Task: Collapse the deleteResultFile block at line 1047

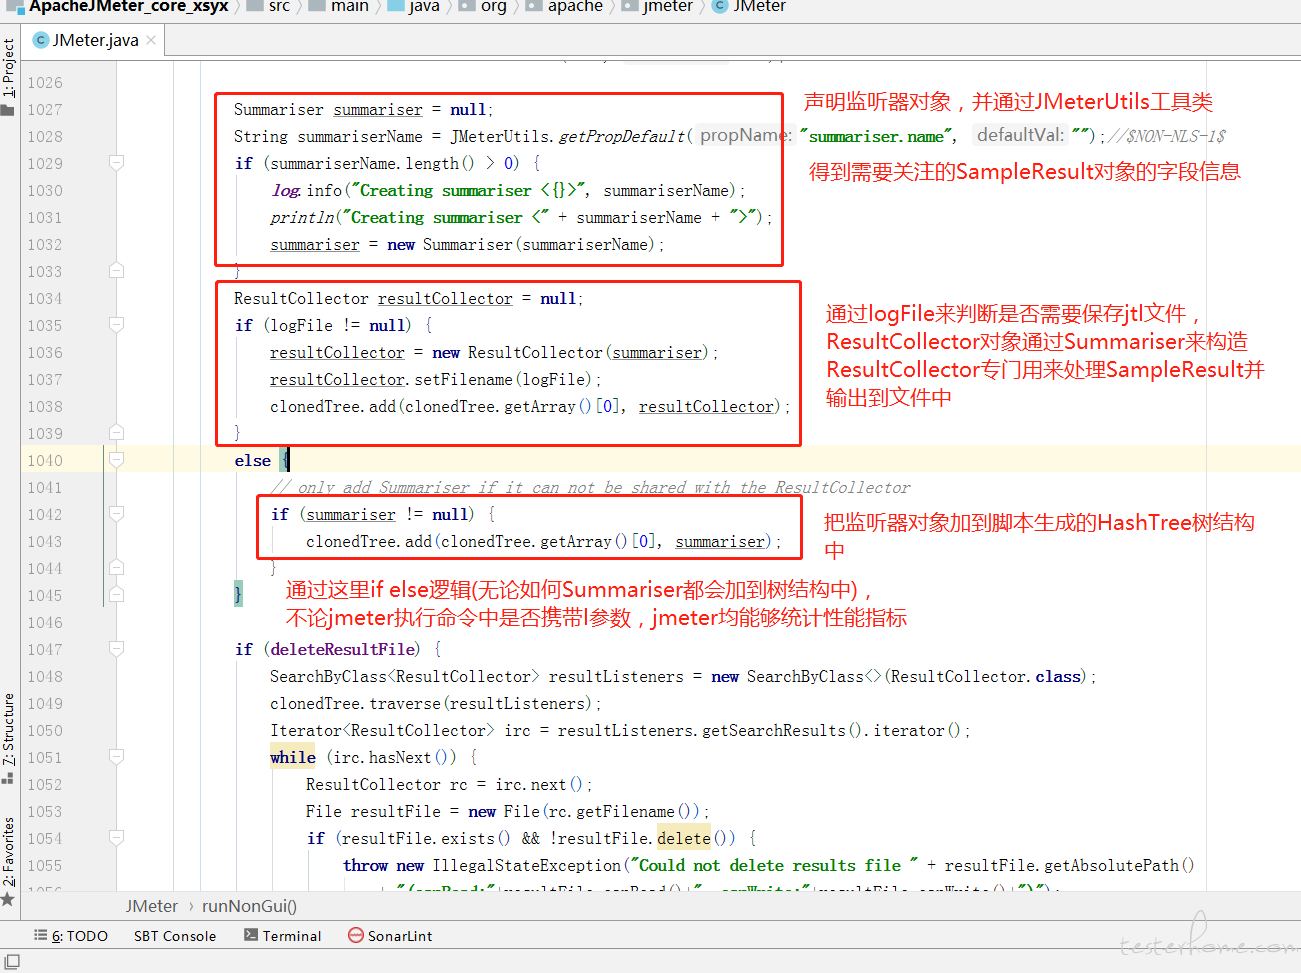Action: 116,649
